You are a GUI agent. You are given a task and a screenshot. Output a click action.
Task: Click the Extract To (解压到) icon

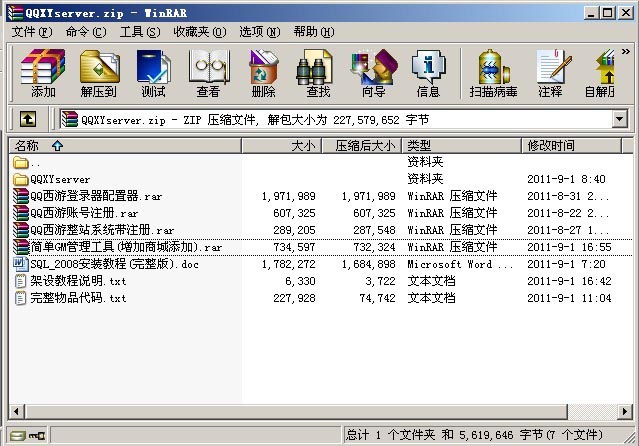pyautogui.click(x=98, y=73)
